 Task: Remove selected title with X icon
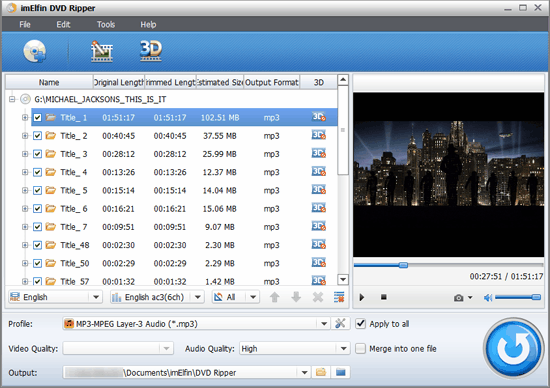point(318,297)
